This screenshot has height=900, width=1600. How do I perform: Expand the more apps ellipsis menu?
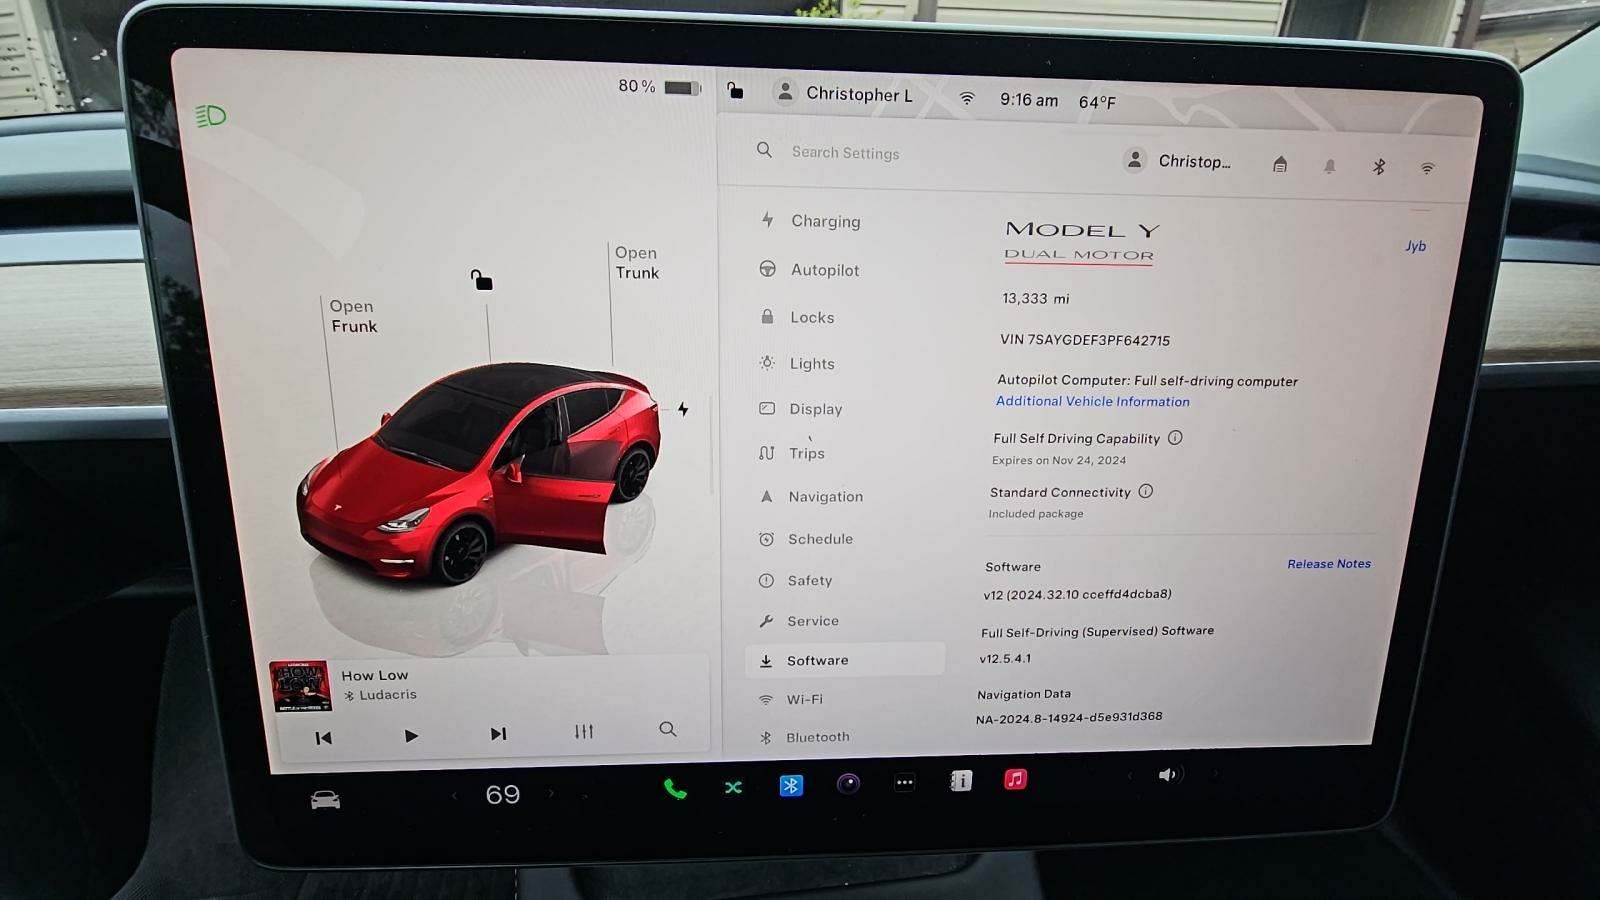click(x=904, y=783)
